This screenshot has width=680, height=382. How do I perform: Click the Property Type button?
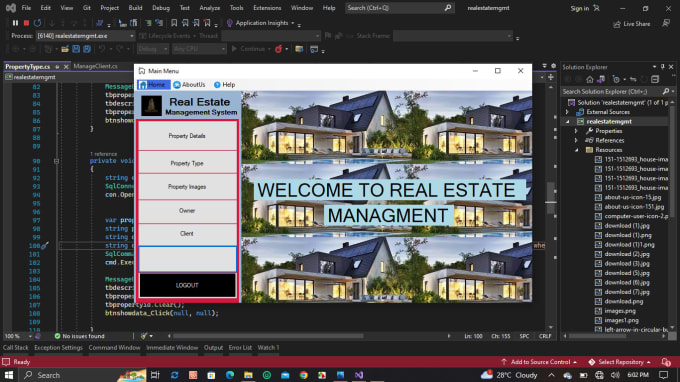click(x=187, y=163)
